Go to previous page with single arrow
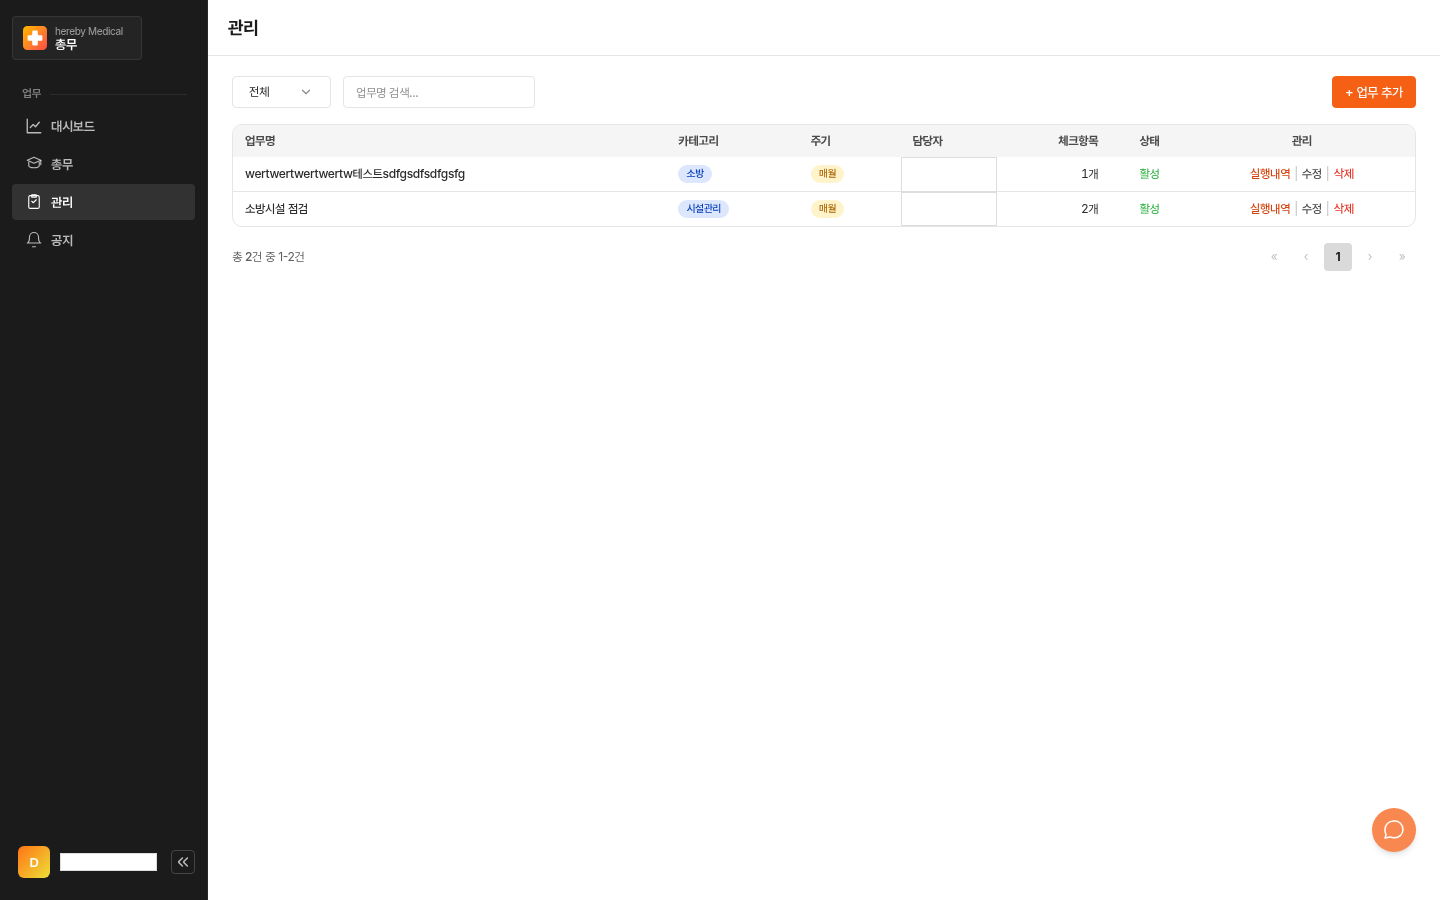 [x=1306, y=257]
